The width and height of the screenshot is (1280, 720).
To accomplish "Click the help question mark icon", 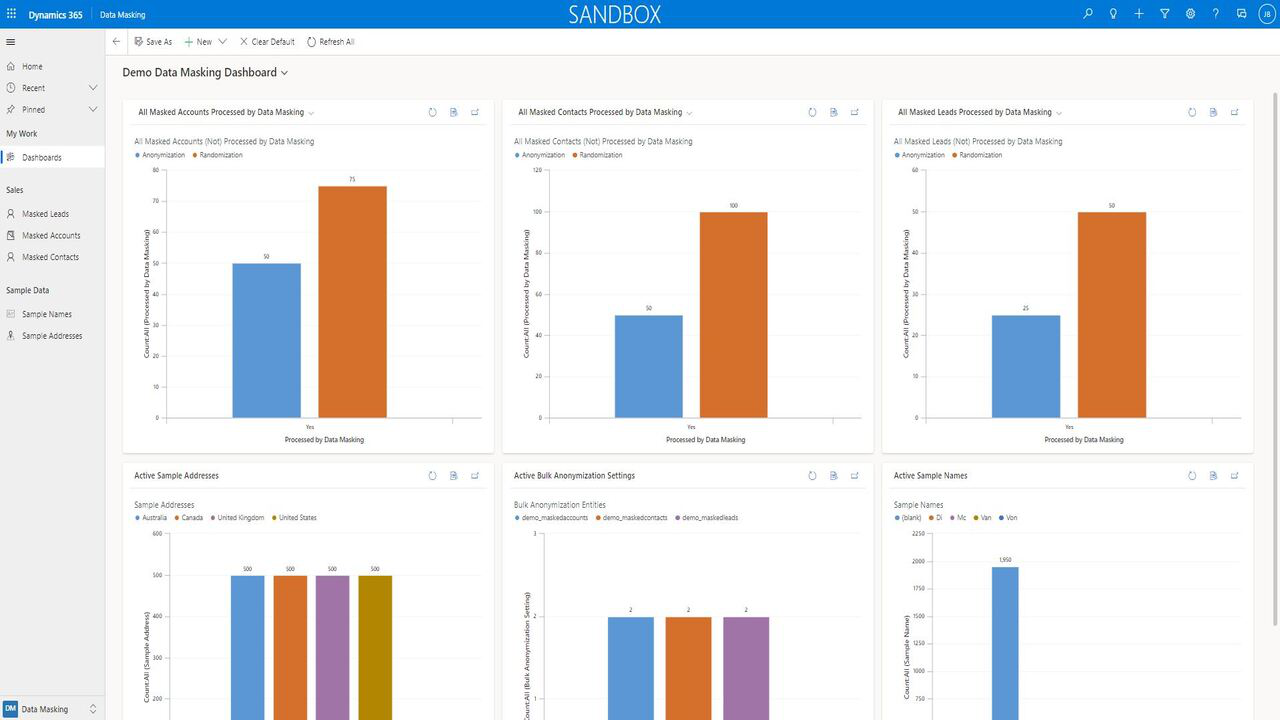I will coord(1216,14).
